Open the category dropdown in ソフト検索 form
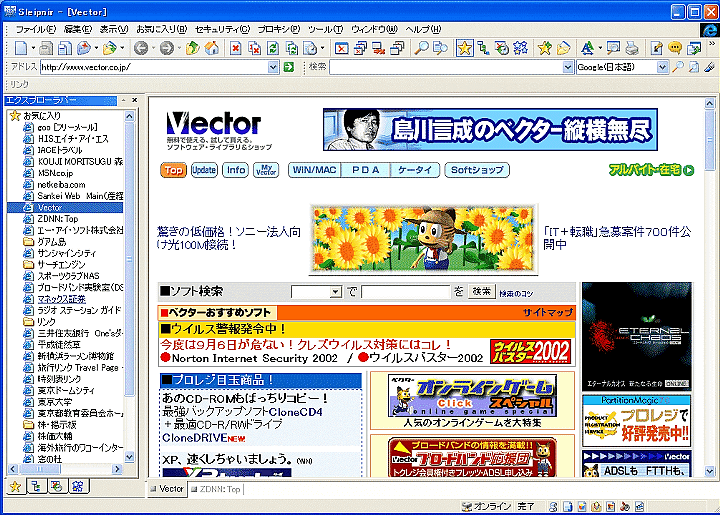 pos(337,292)
